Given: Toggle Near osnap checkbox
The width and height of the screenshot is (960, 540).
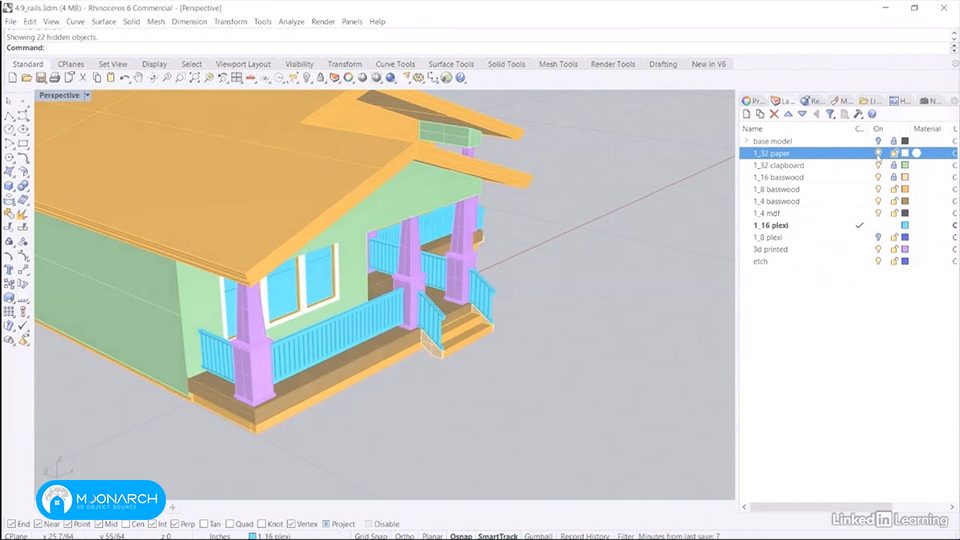Looking at the screenshot, I should [38, 524].
